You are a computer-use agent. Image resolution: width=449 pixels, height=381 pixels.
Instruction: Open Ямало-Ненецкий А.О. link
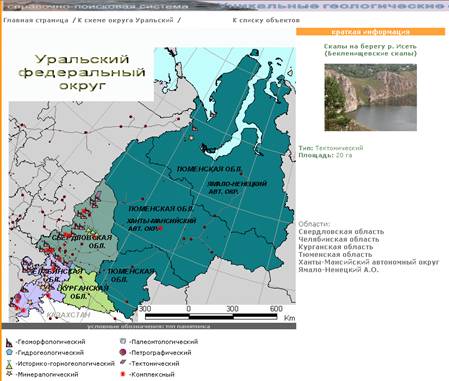(x=338, y=270)
